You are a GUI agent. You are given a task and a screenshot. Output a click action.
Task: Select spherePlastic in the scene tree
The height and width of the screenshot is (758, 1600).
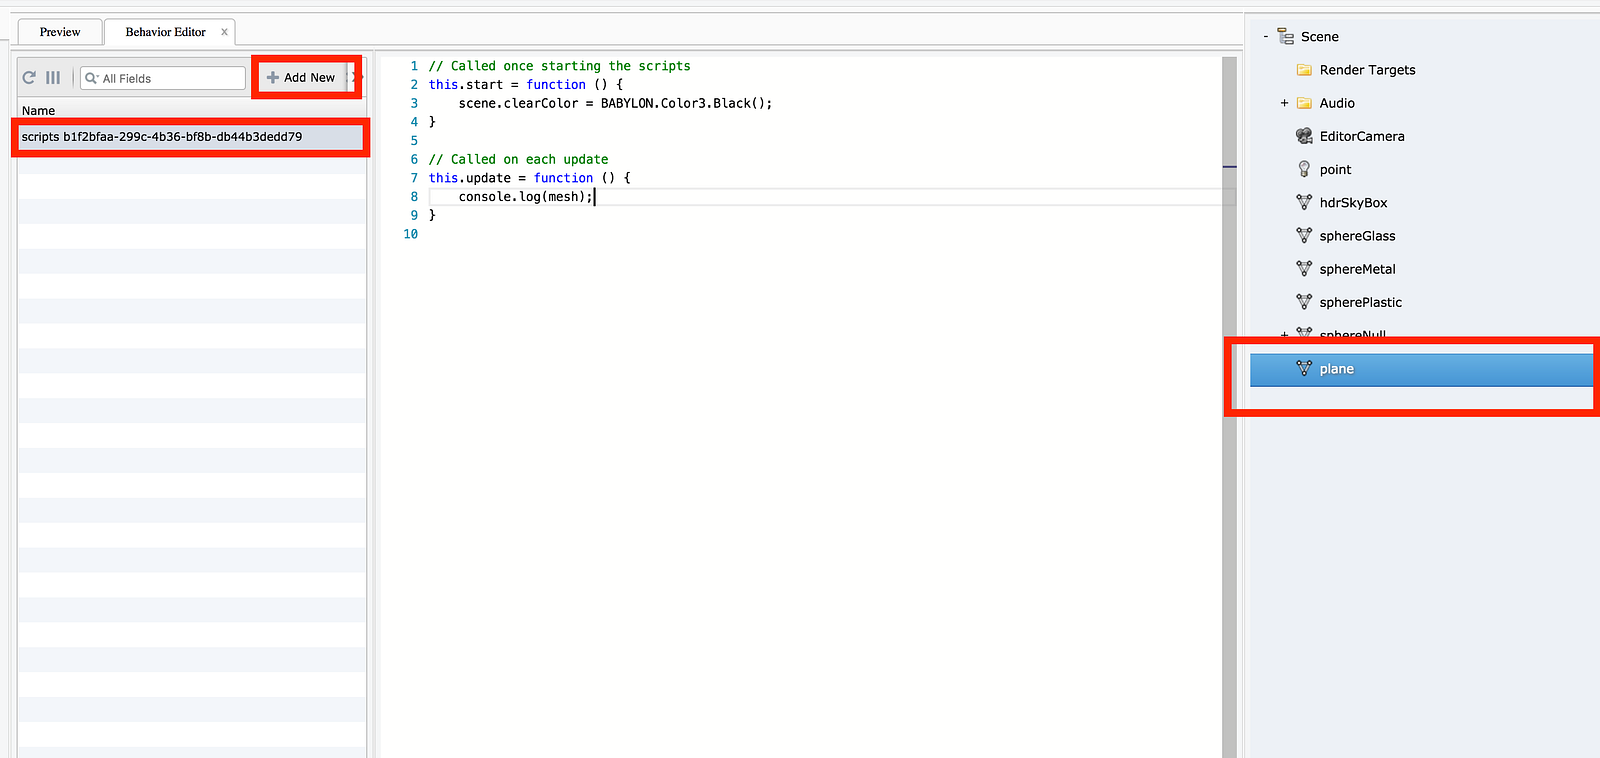pos(1360,302)
